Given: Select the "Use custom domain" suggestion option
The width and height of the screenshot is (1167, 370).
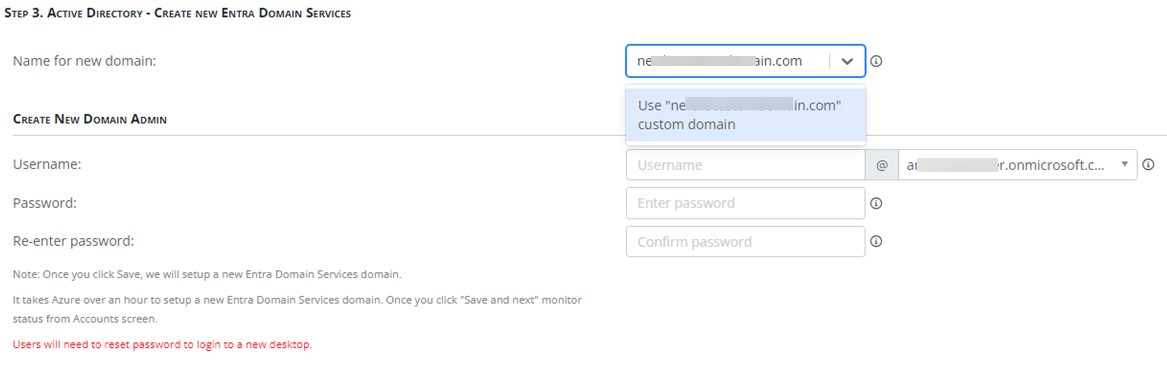Looking at the screenshot, I should point(746,115).
